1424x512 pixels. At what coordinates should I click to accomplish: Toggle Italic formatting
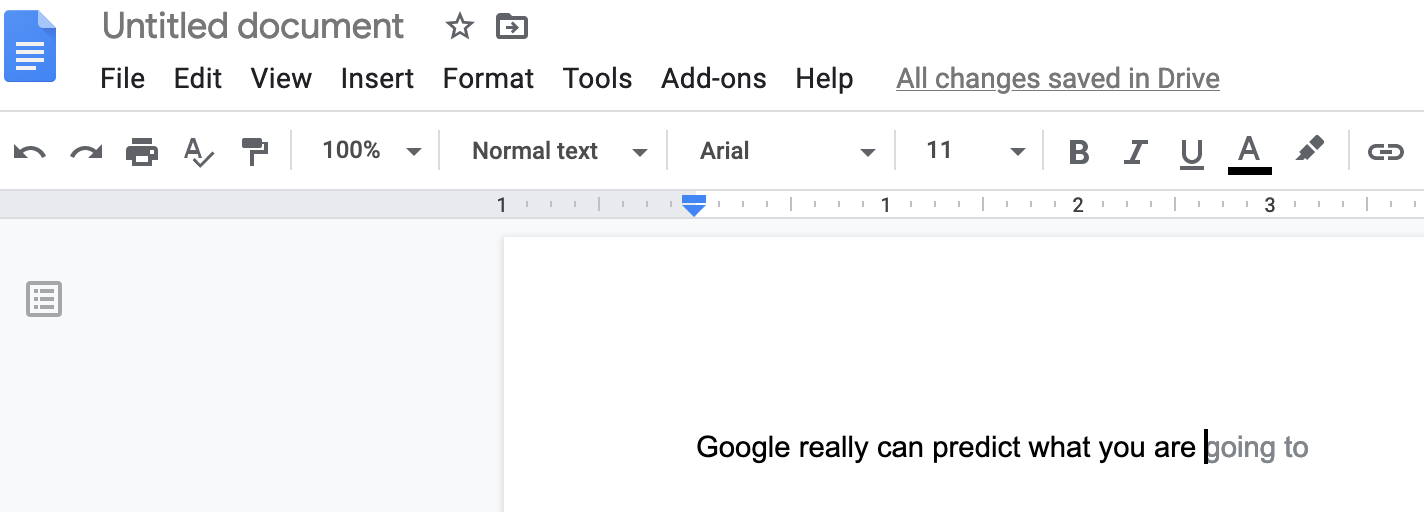click(1134, 152)
